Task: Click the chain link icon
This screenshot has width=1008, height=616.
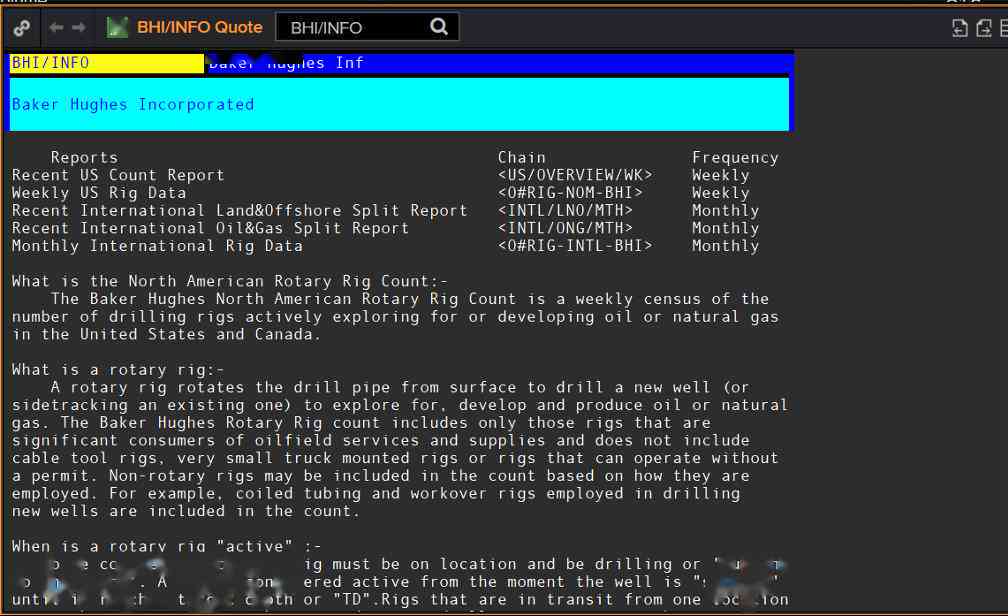Action: click(22, 28)
